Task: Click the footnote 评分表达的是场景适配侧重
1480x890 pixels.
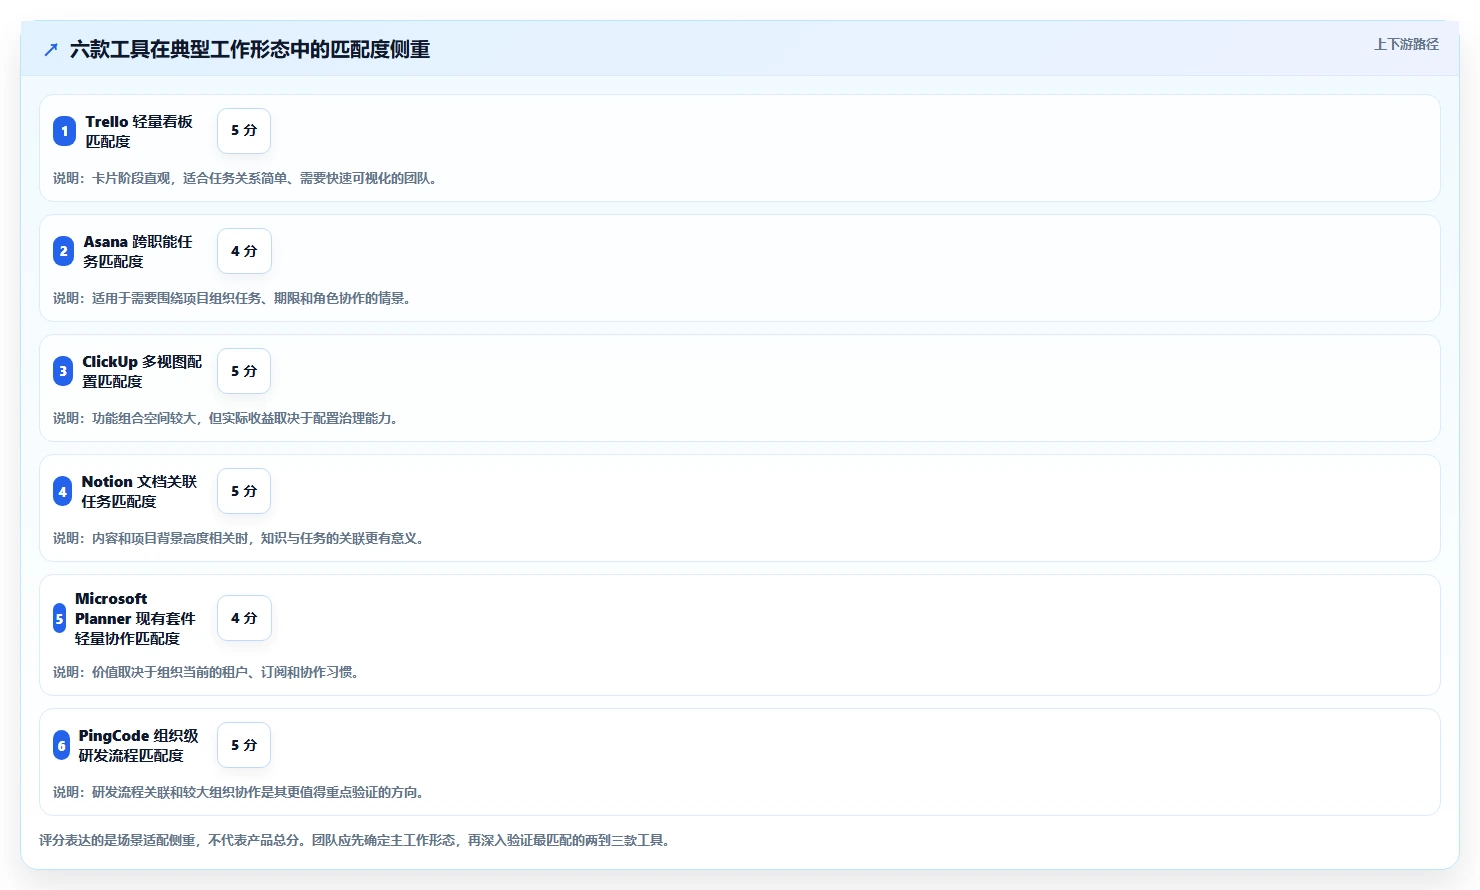Action: tap(355, 840)
